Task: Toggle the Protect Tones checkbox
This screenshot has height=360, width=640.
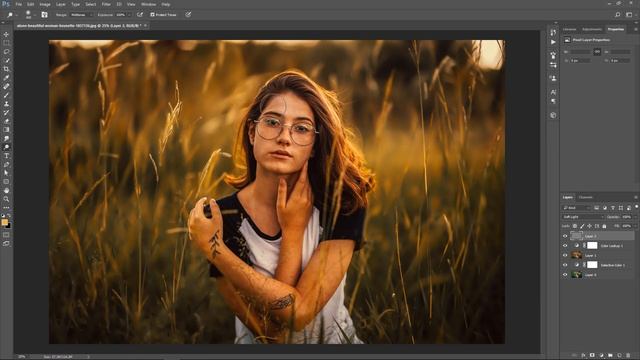Action: pos(153,15)
